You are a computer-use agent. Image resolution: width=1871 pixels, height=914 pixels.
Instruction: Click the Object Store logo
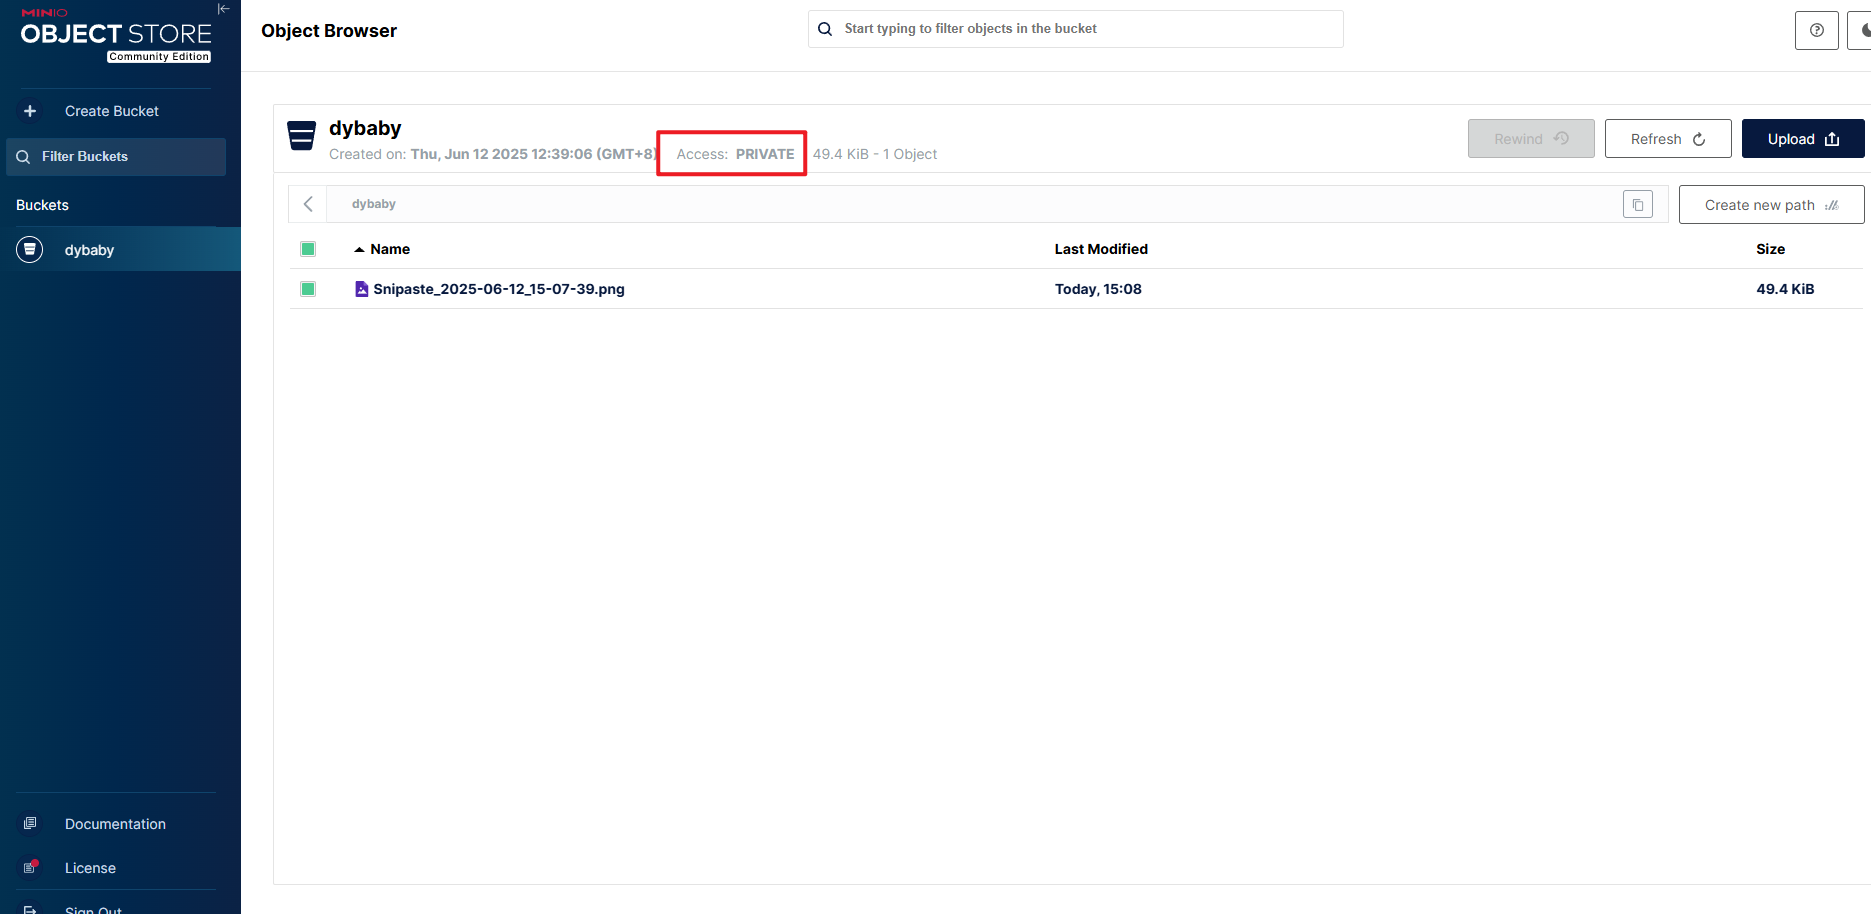(116, 35)
